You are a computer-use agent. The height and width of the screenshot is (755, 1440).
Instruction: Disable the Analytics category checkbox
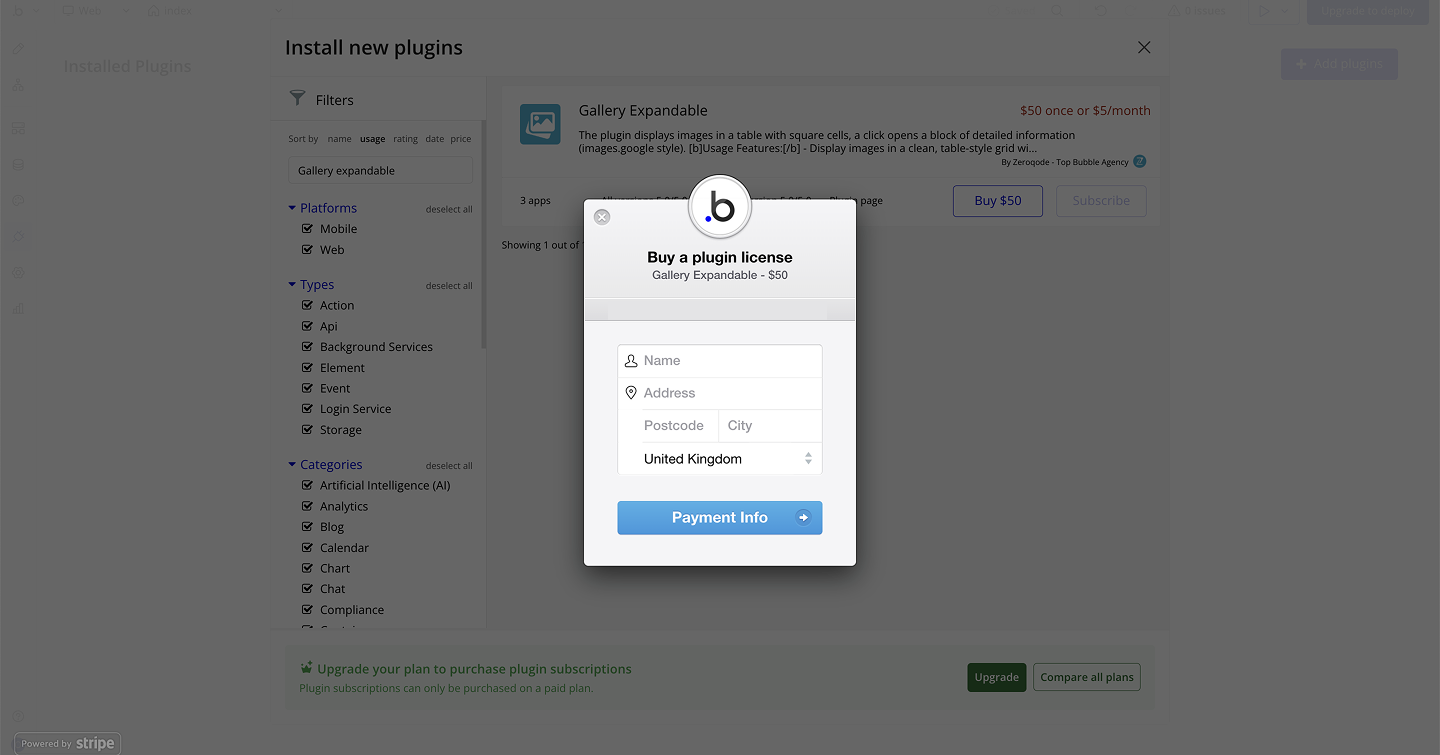pos(308,507)
